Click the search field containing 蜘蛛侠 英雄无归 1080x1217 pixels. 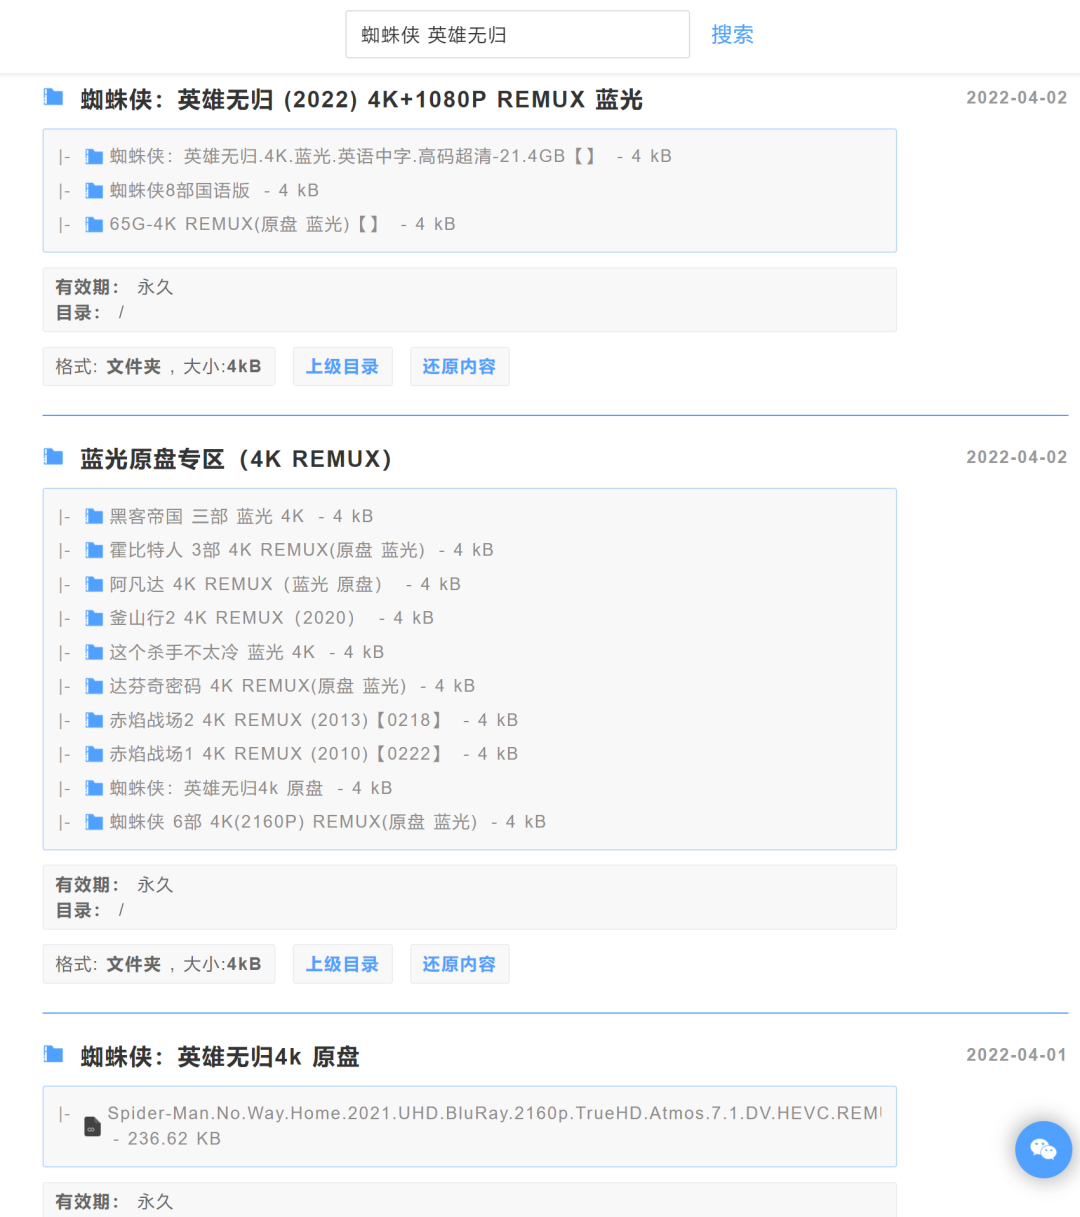(x=517, y=35)
